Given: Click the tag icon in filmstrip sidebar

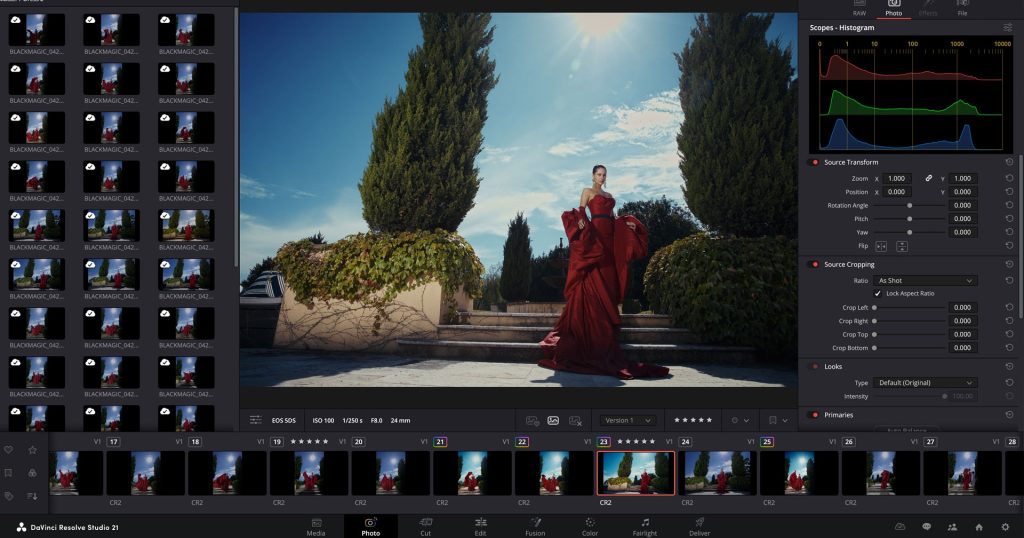Looking at the screenshot, I should pos(8,496).
